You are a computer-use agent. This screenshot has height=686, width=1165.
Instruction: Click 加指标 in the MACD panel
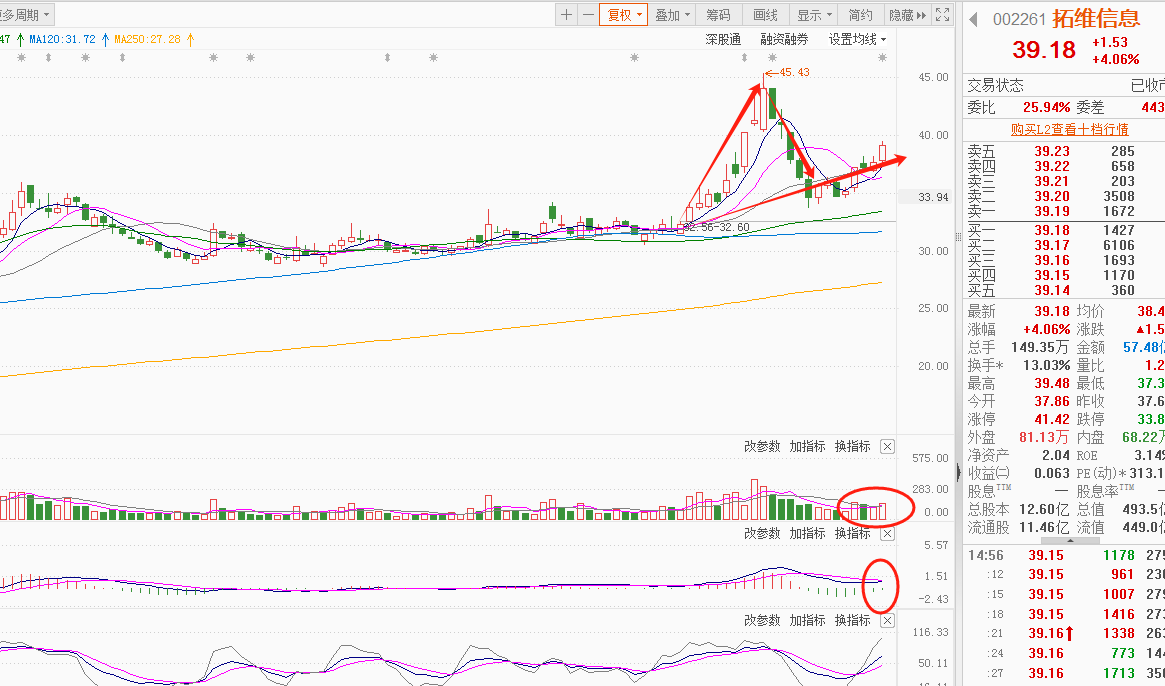[x=808, y=534]
